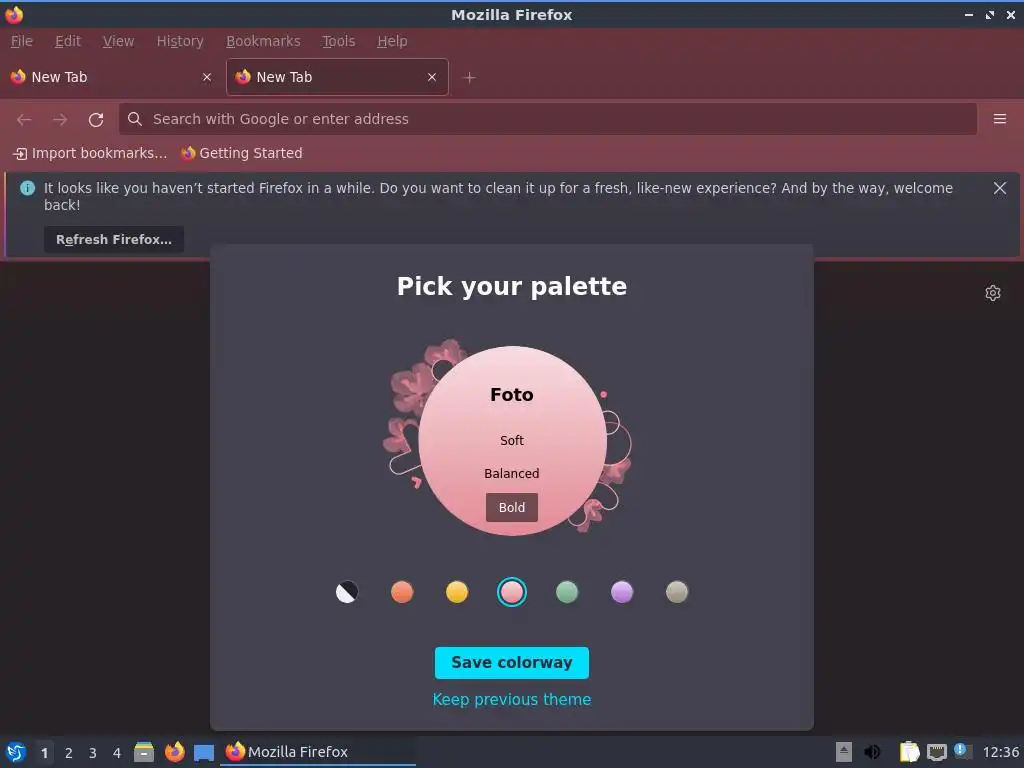Screen dimensions: 1024x768
Task: Go back with the back arrow
Action: point(24,120)
